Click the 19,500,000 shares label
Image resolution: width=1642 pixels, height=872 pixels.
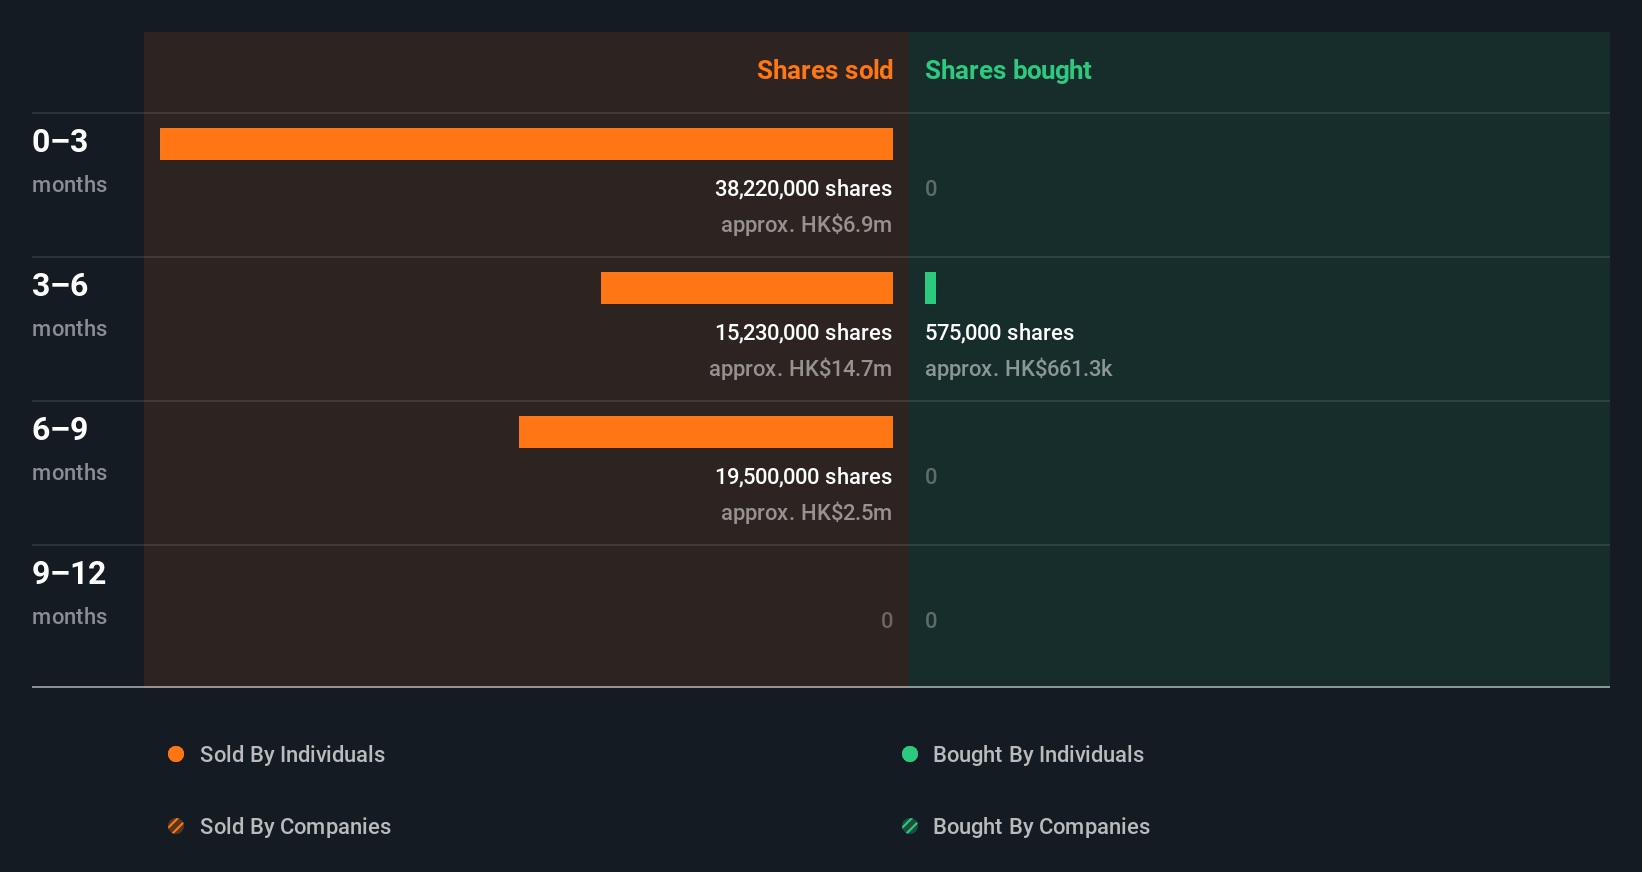pos(803,476)
